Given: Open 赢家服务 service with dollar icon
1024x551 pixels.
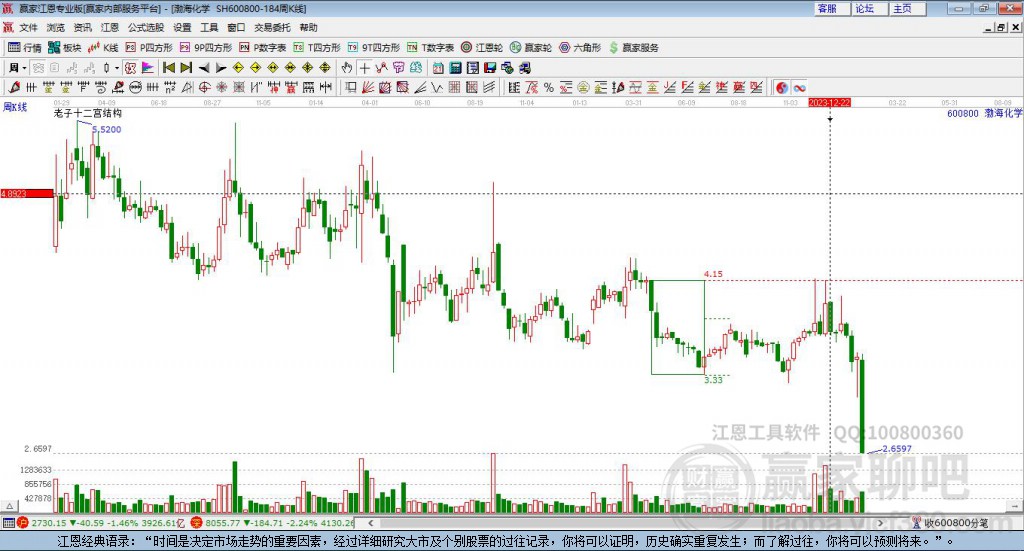Looking at the screenshot, I should (633, 48).
